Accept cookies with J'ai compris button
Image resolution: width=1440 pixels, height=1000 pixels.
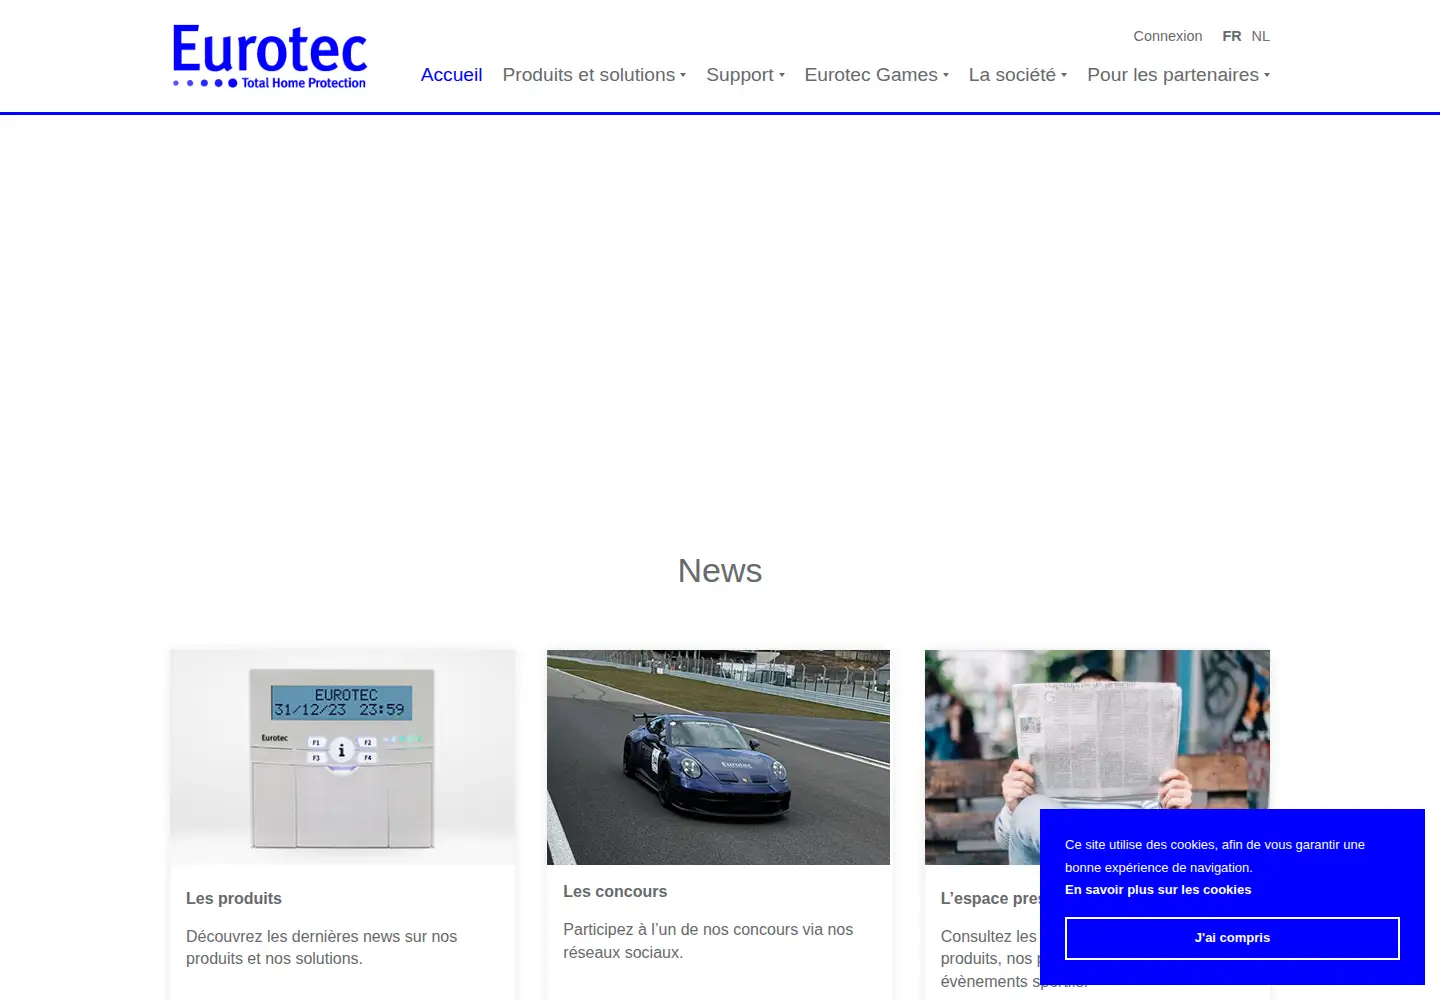[1232, 938]
